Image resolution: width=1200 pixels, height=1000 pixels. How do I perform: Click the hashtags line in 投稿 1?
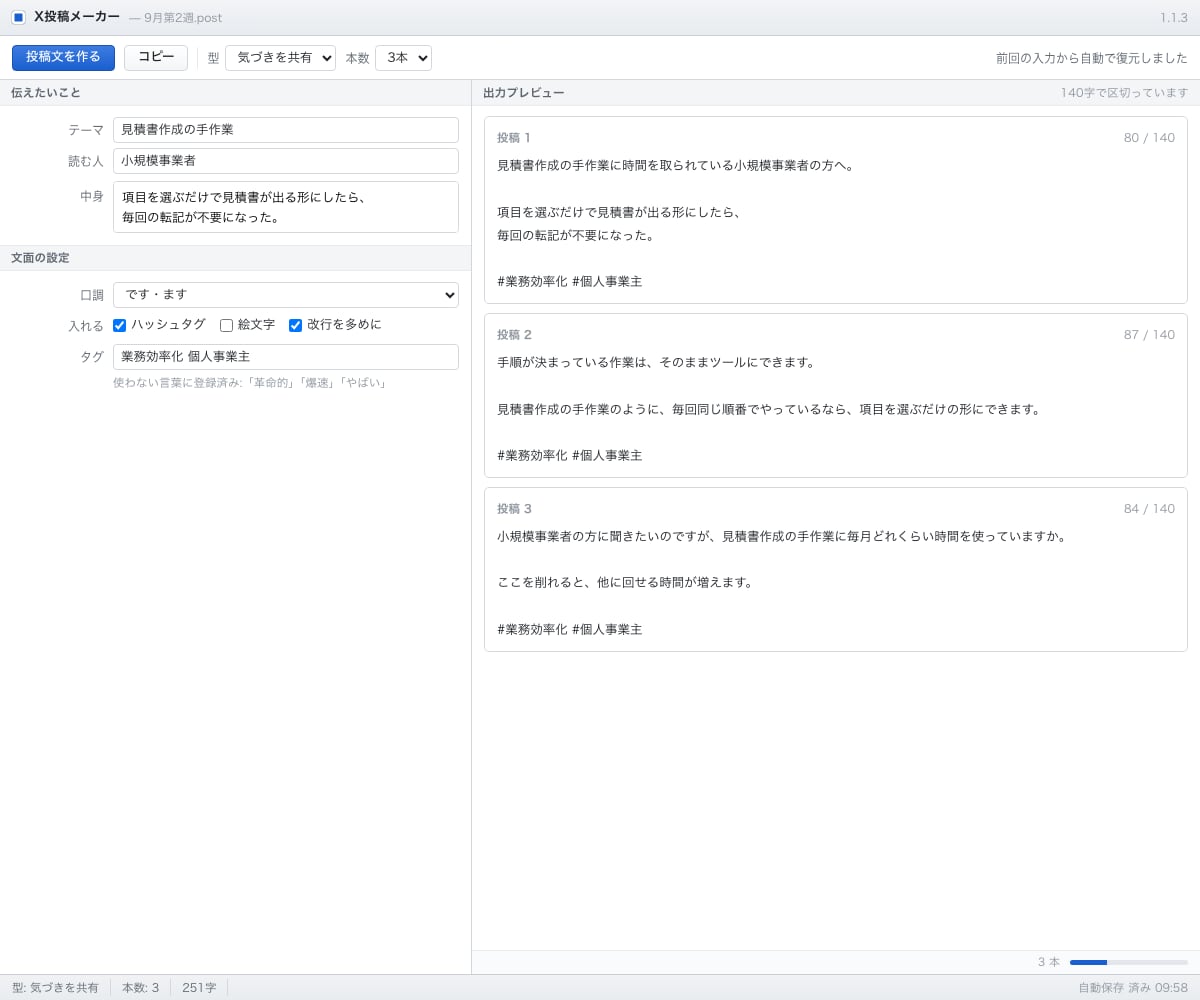570,282
